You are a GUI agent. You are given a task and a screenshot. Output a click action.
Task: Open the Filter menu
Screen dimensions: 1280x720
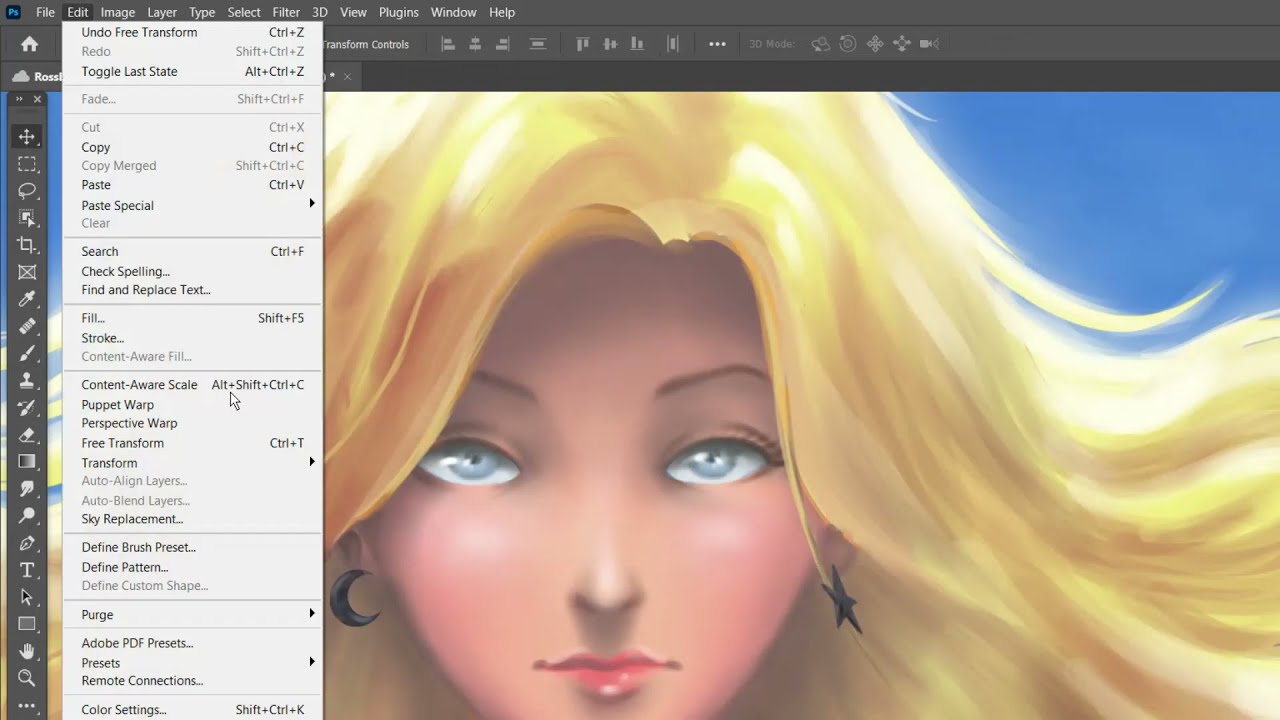(286, 12)
